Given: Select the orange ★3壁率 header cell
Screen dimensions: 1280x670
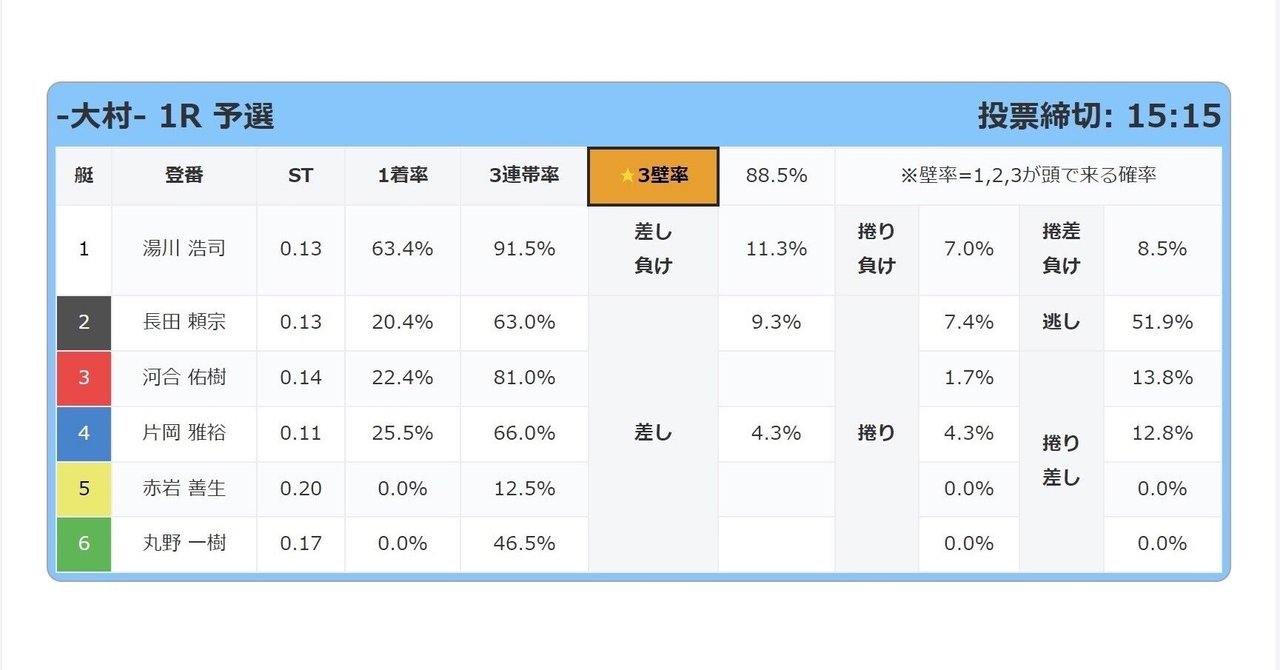Looking at the screenshot, I should coord(653,176).
